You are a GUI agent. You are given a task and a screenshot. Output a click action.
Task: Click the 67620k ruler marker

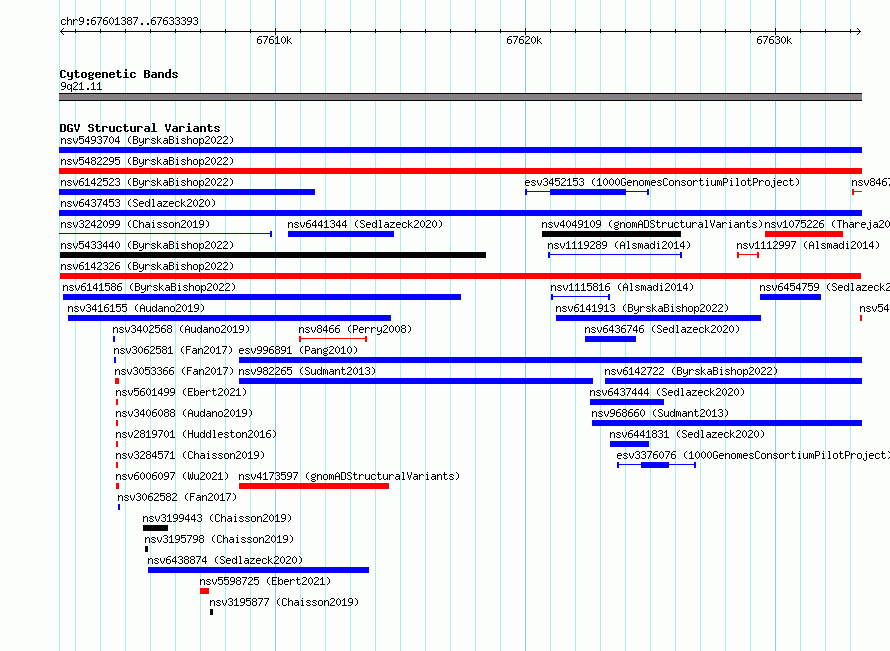tap(524, 40)
